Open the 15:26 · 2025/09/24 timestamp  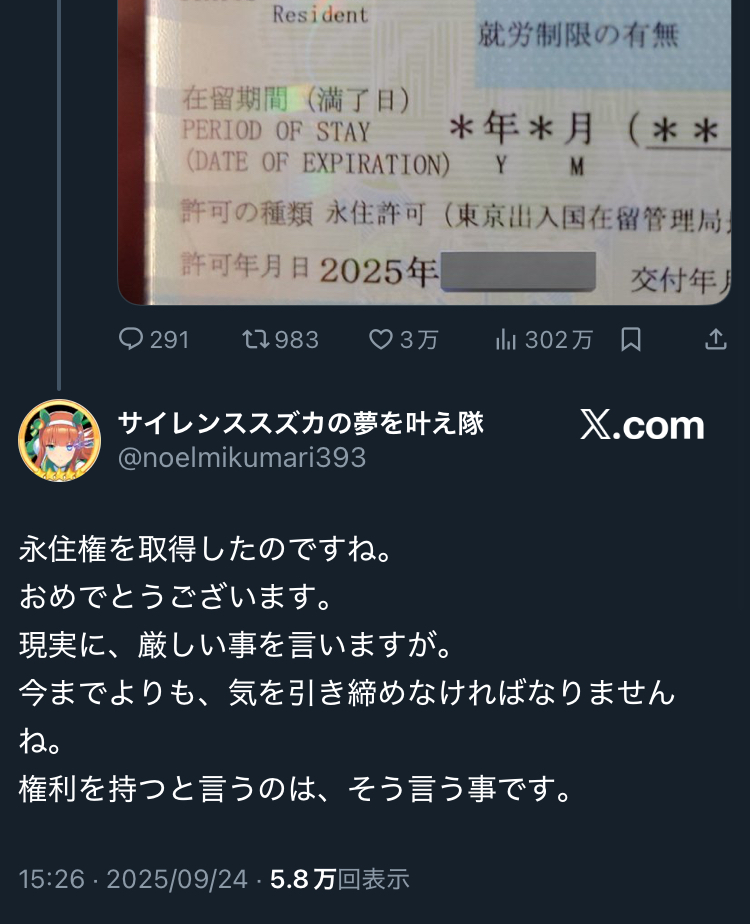133,879
